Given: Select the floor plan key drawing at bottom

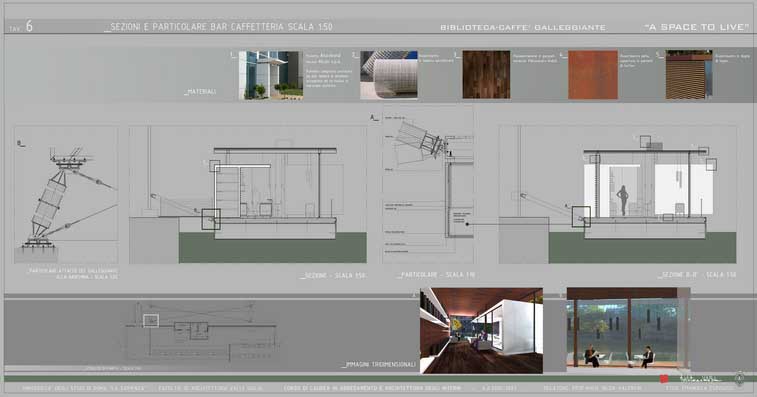Looking at the screenshot, I should point(202,334).
